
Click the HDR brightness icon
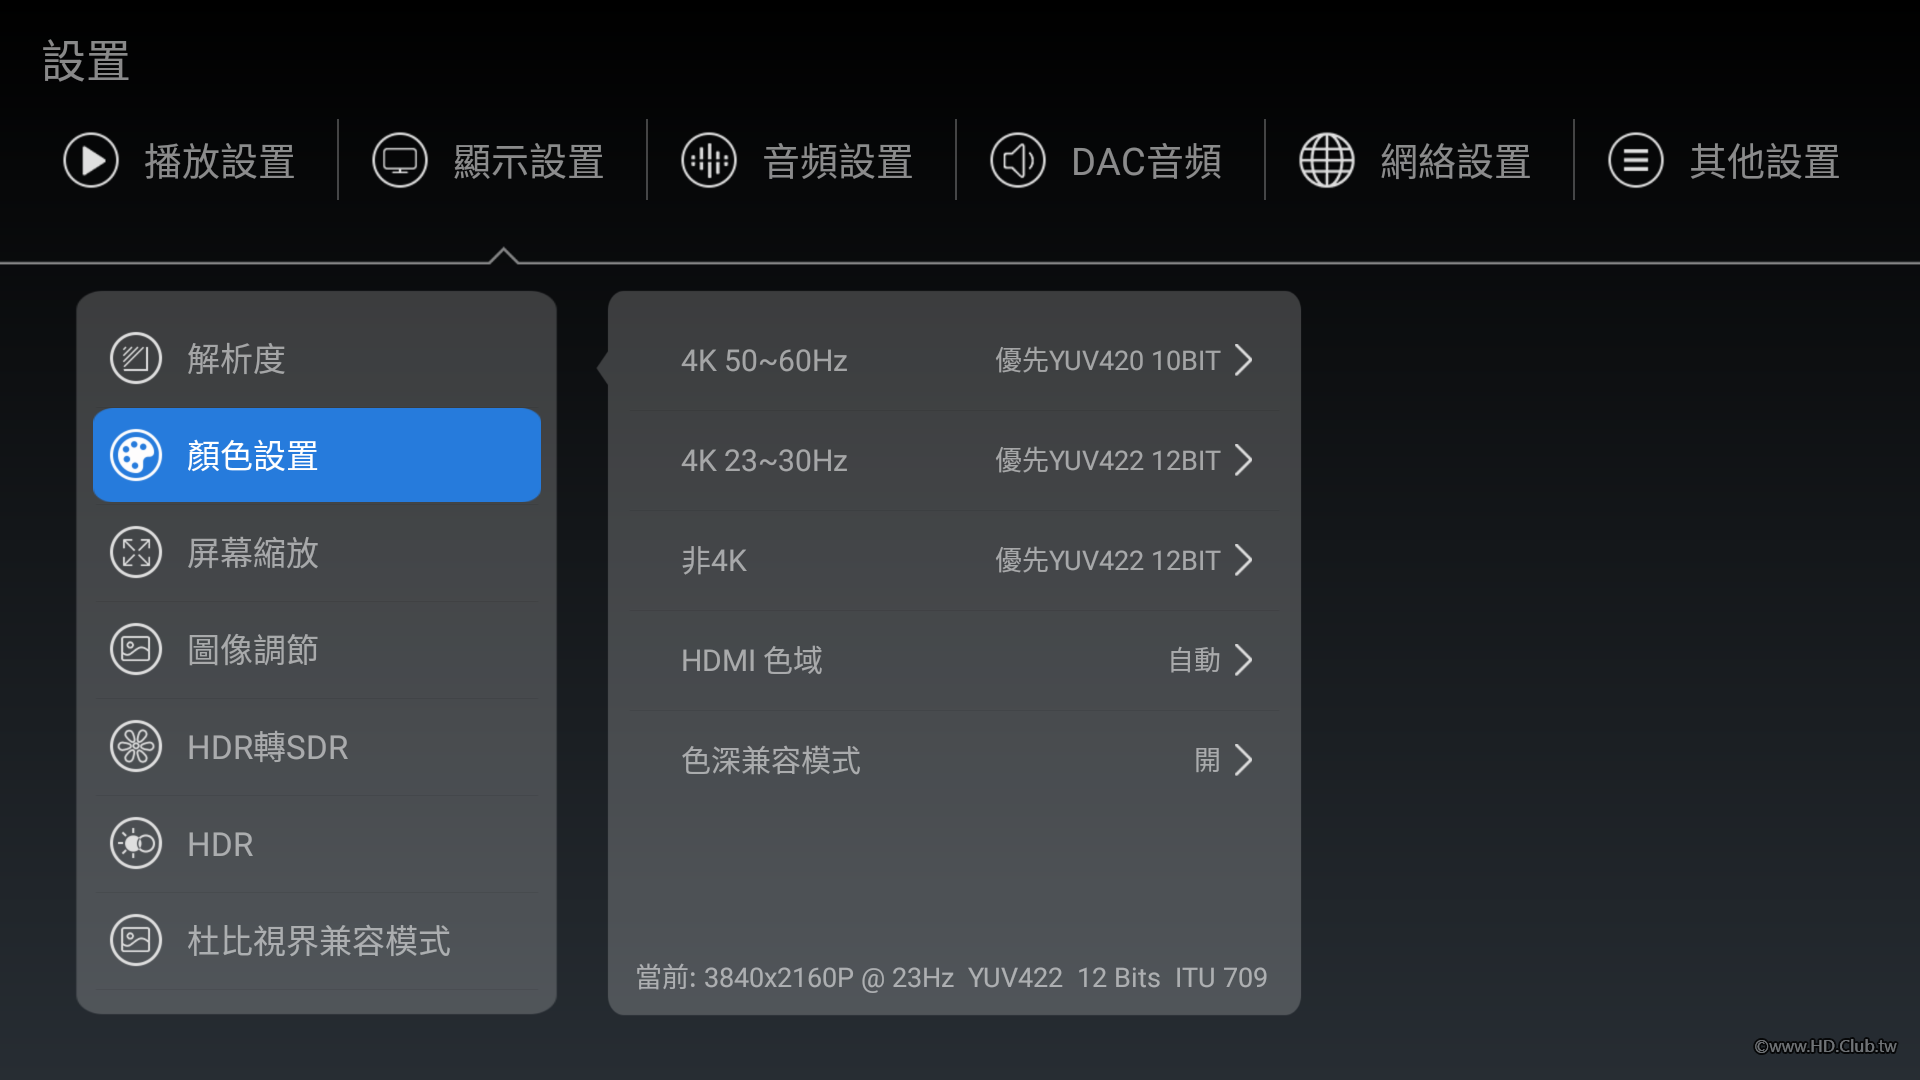(x=136, y=844)
